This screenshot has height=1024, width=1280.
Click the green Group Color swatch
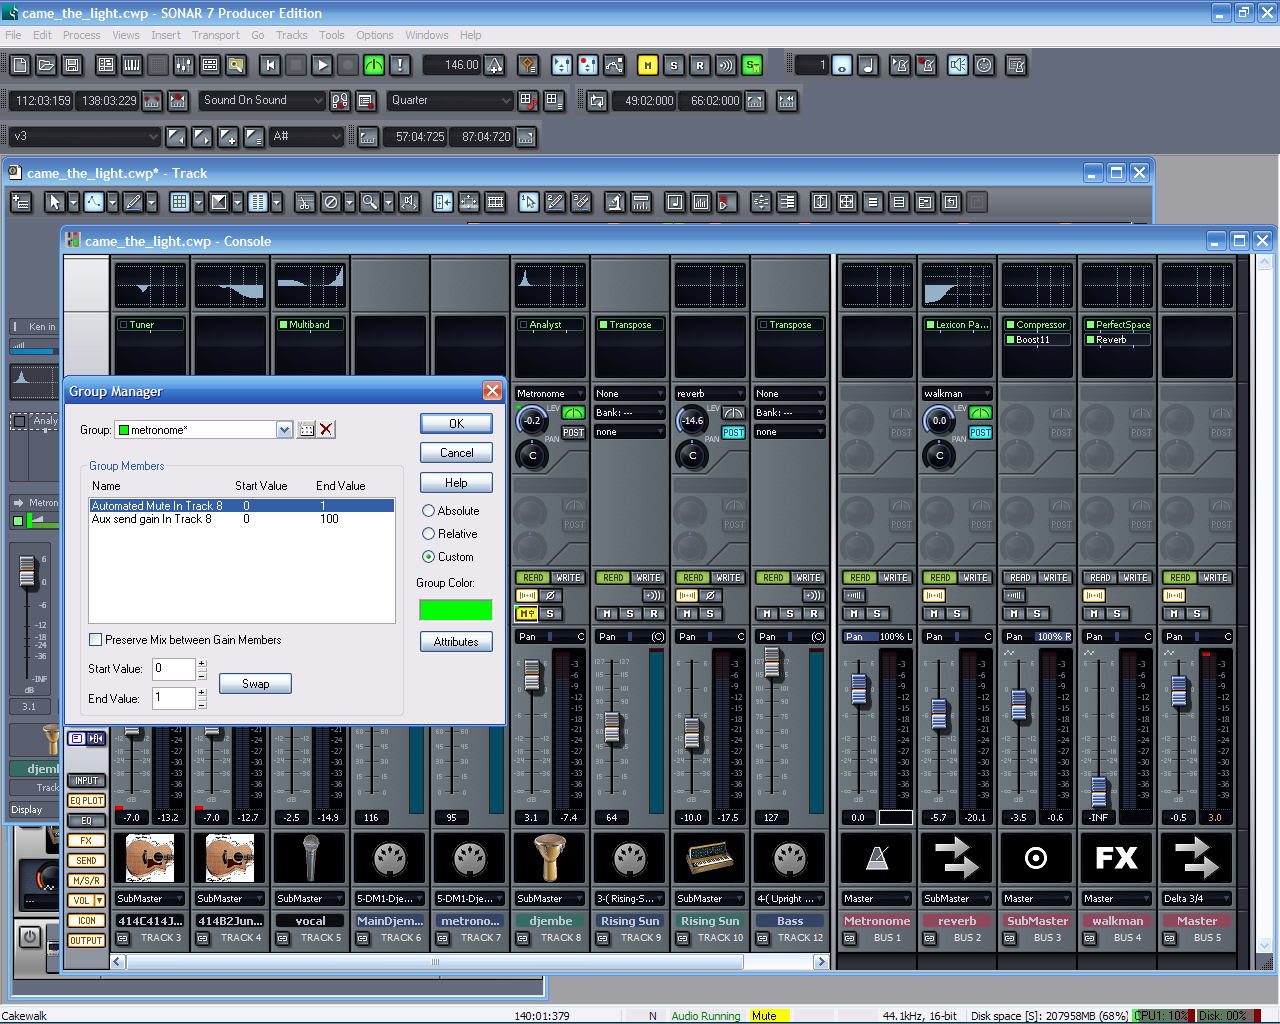tap(456, 610)
